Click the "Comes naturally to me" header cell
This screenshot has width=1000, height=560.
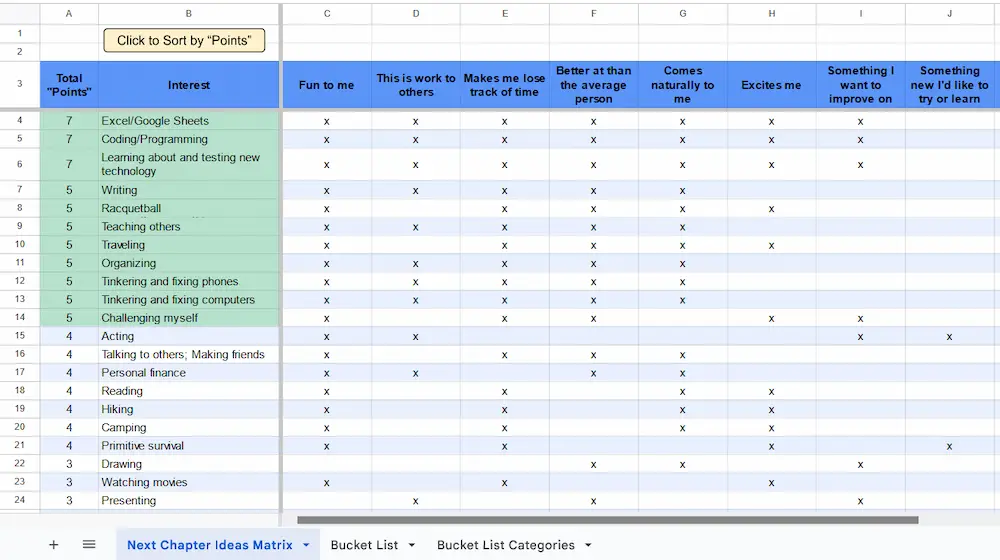click(x=682, y=85)
